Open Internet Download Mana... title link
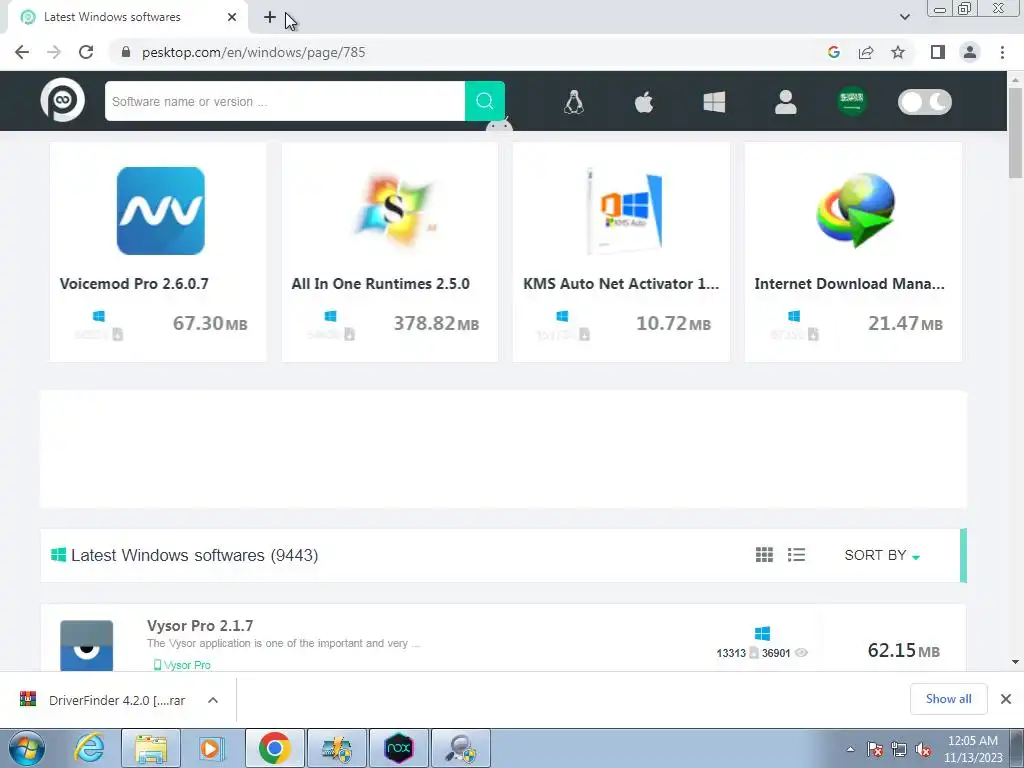This screenshot has width=1024, height=768. [849, 284]
